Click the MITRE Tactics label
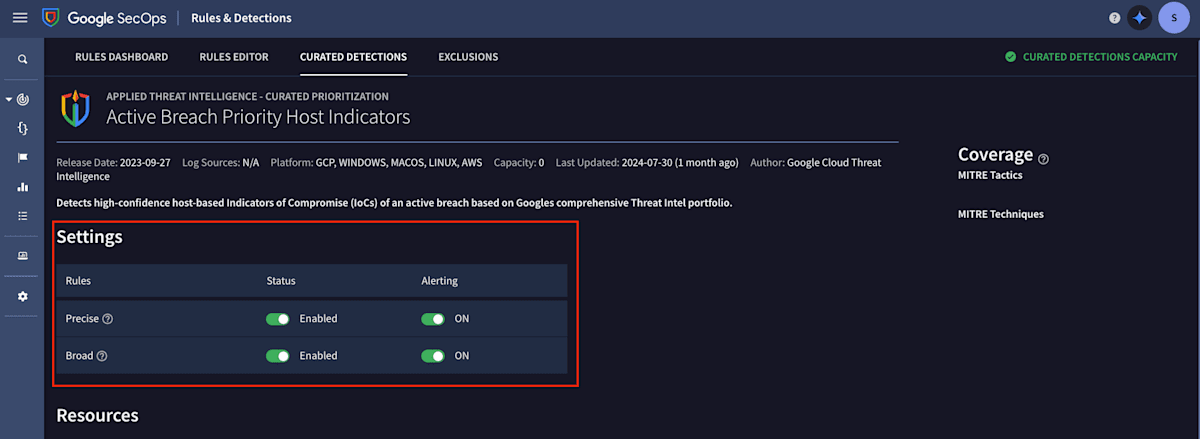Image resolution: width=1200 pixels, height=439 pixels. 990,176
